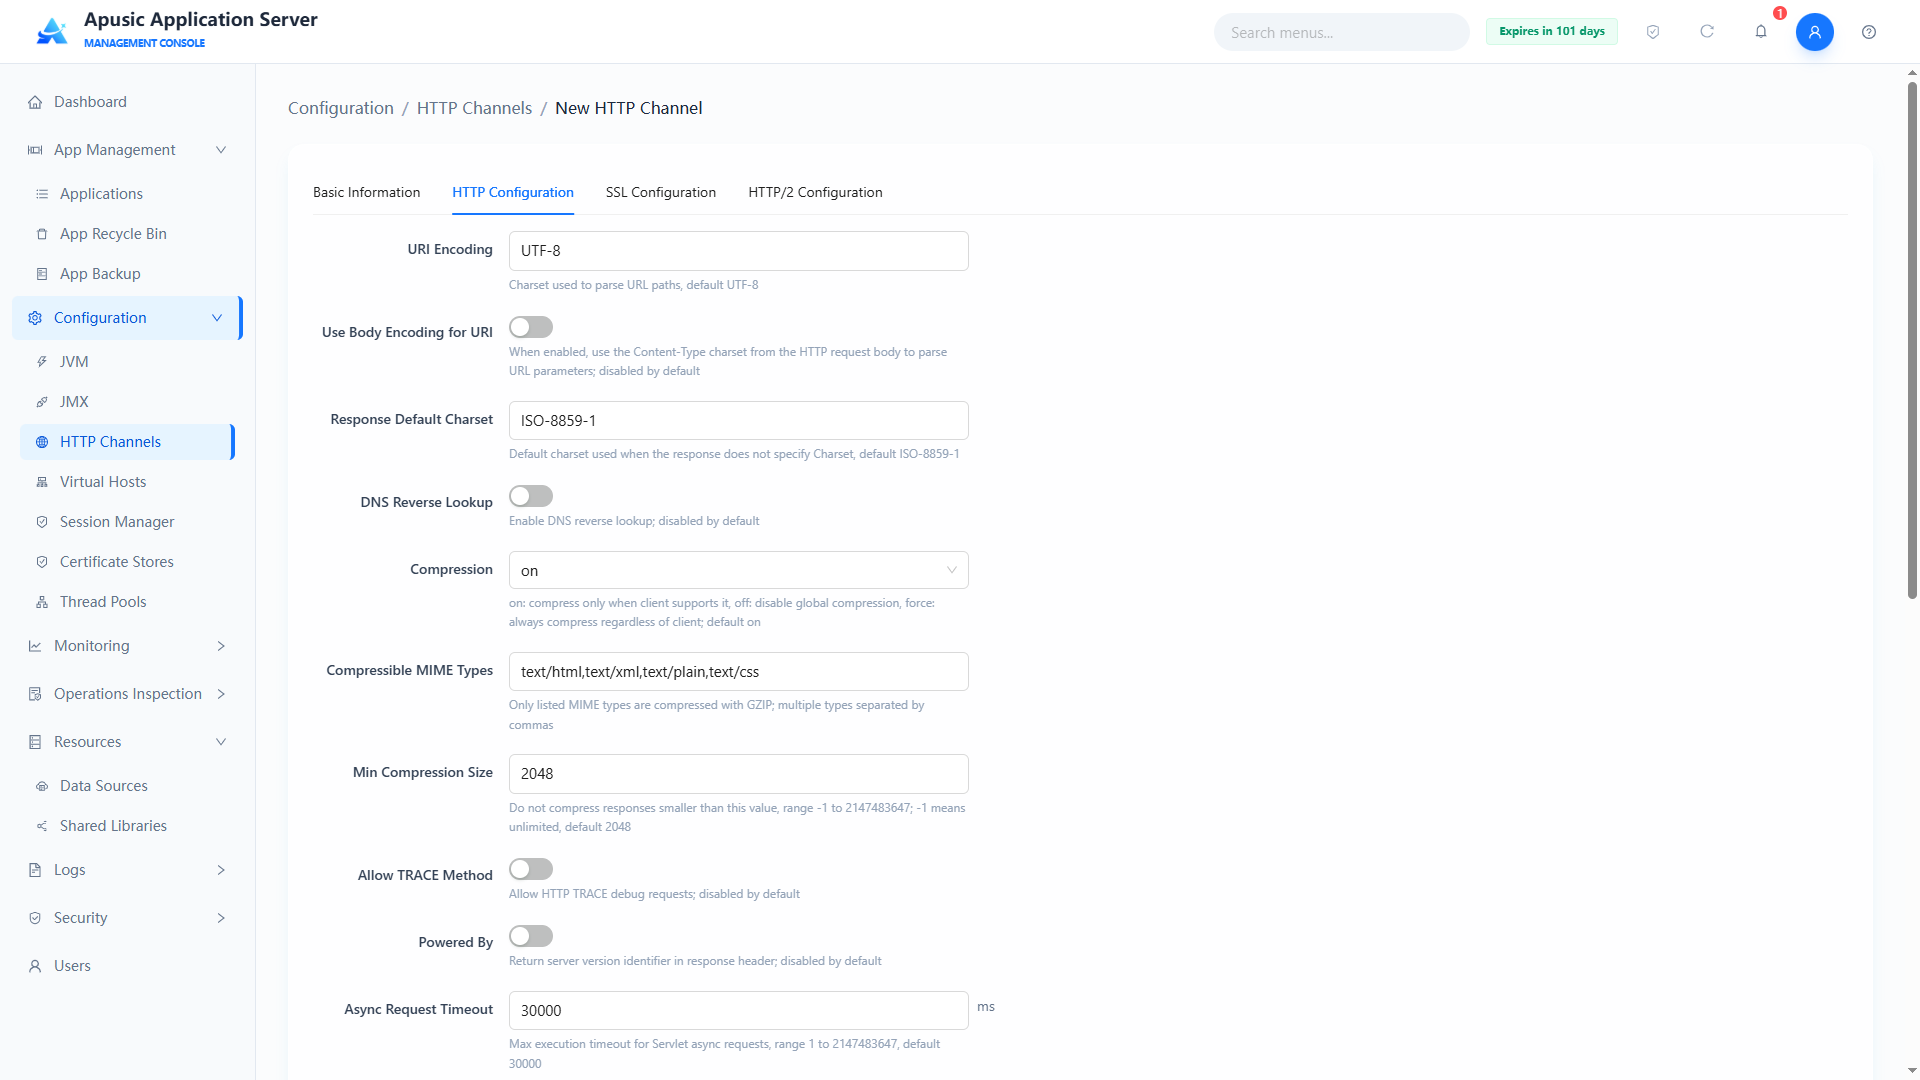The width and height of the screenshot is (1920, 1080).
Task: Click the App Recycle Bin icon
Action: coord(42,234)
